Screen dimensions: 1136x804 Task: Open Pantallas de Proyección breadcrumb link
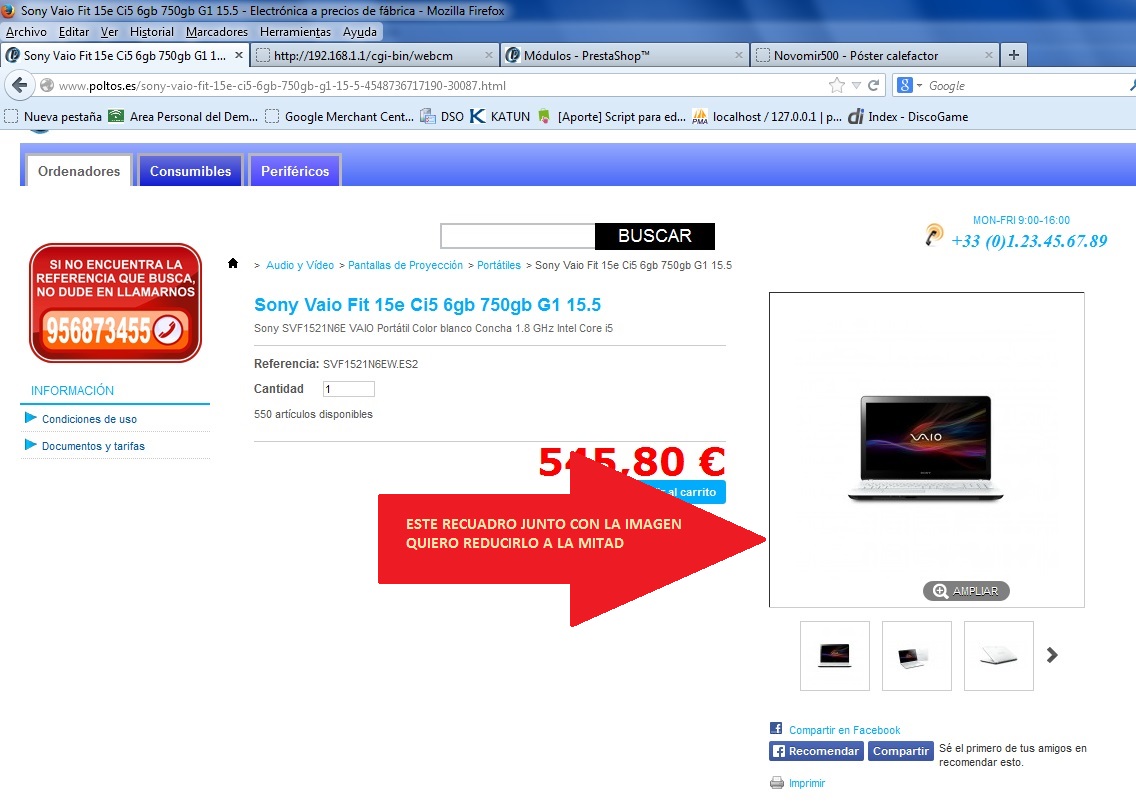tap(405, 265)
